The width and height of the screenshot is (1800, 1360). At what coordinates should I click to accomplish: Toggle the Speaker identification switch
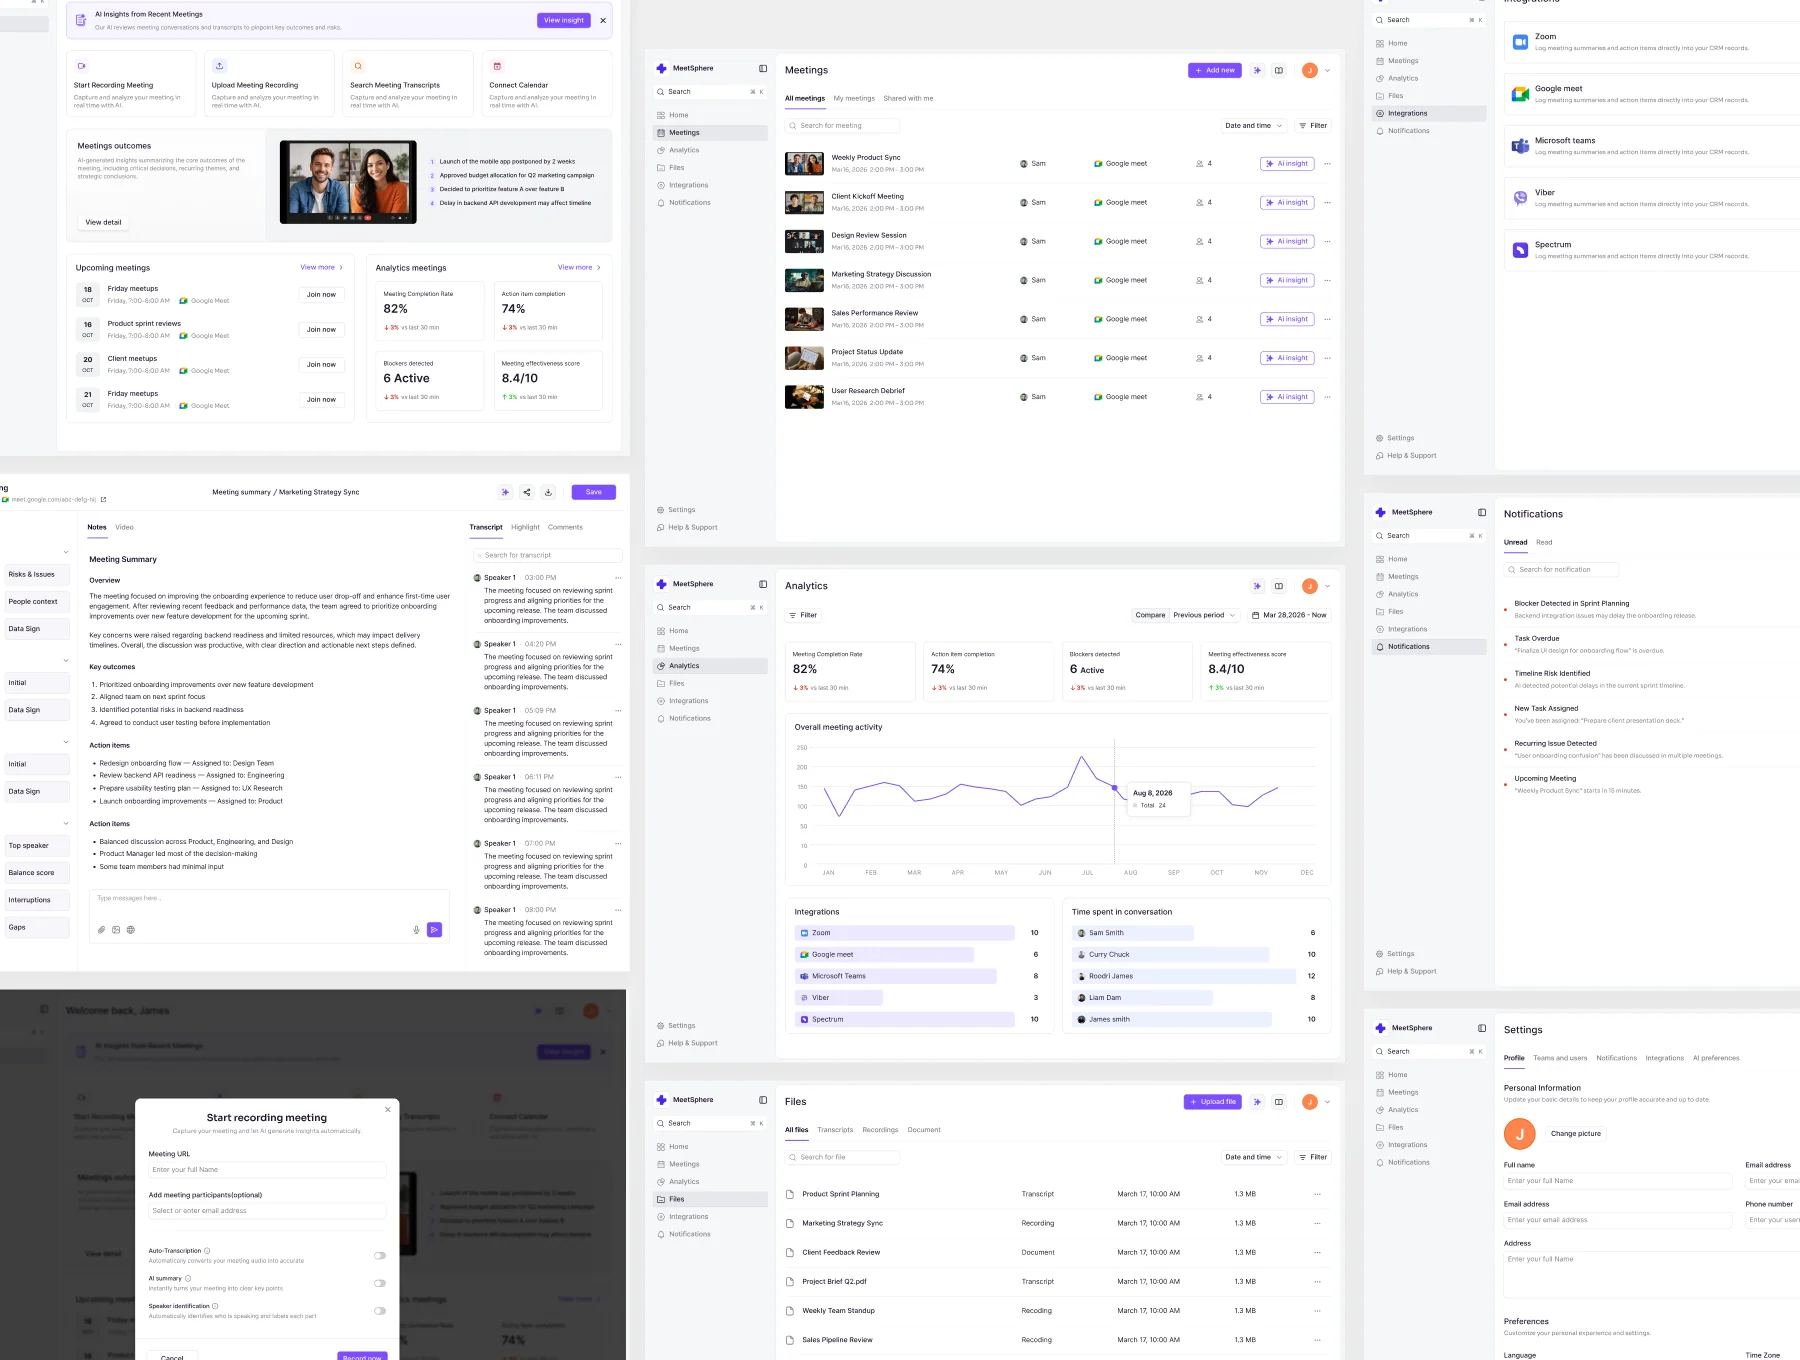[380, 1311]
